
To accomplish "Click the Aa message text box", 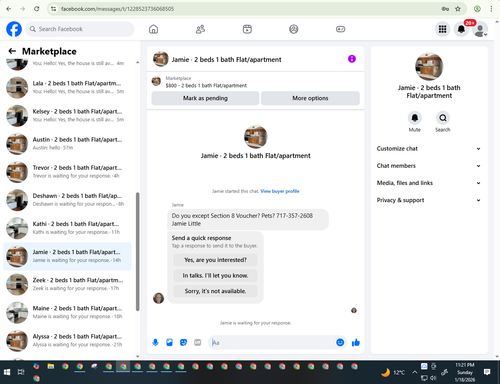I will tap(272, 343).
